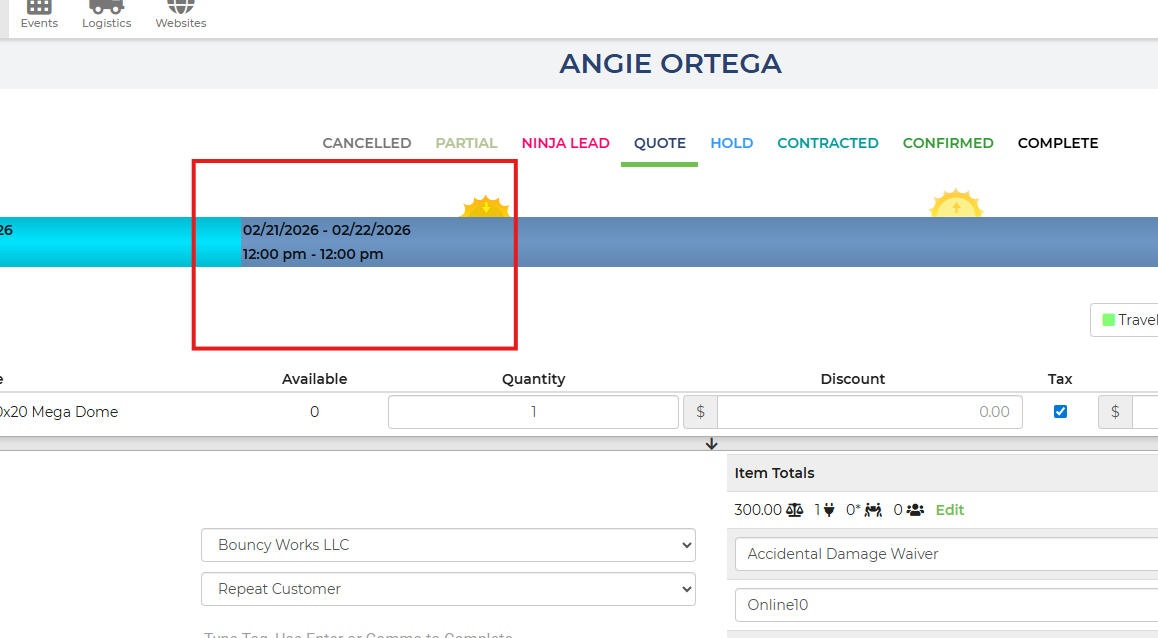Image resolution: width=1158 pixels, height=638 pixels.
Task: Click the weight scale icon in Item Totals
Action: click(x=795, y=510)
